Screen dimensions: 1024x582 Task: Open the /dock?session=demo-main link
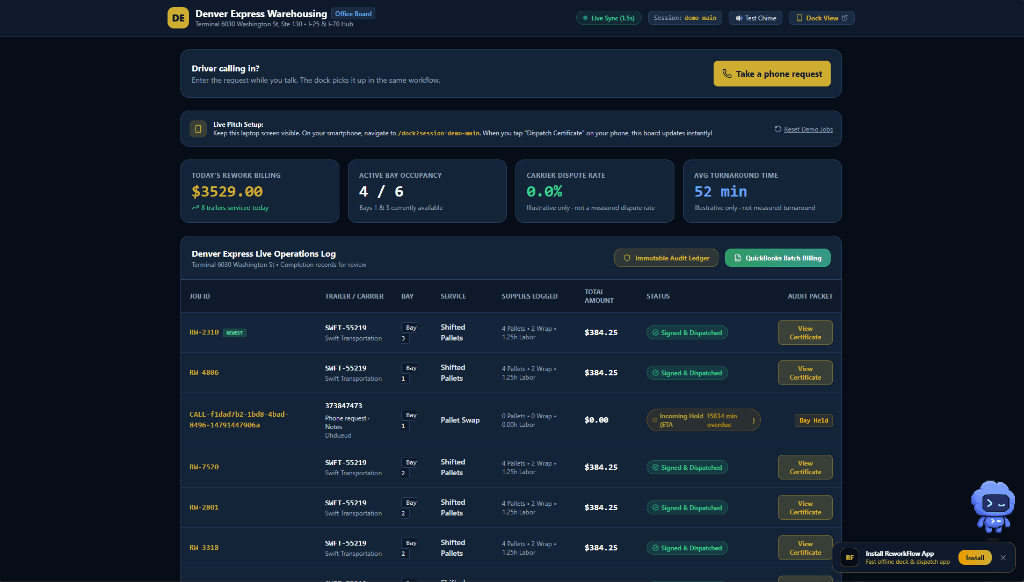pyautogui.click(x=438, y=133)
